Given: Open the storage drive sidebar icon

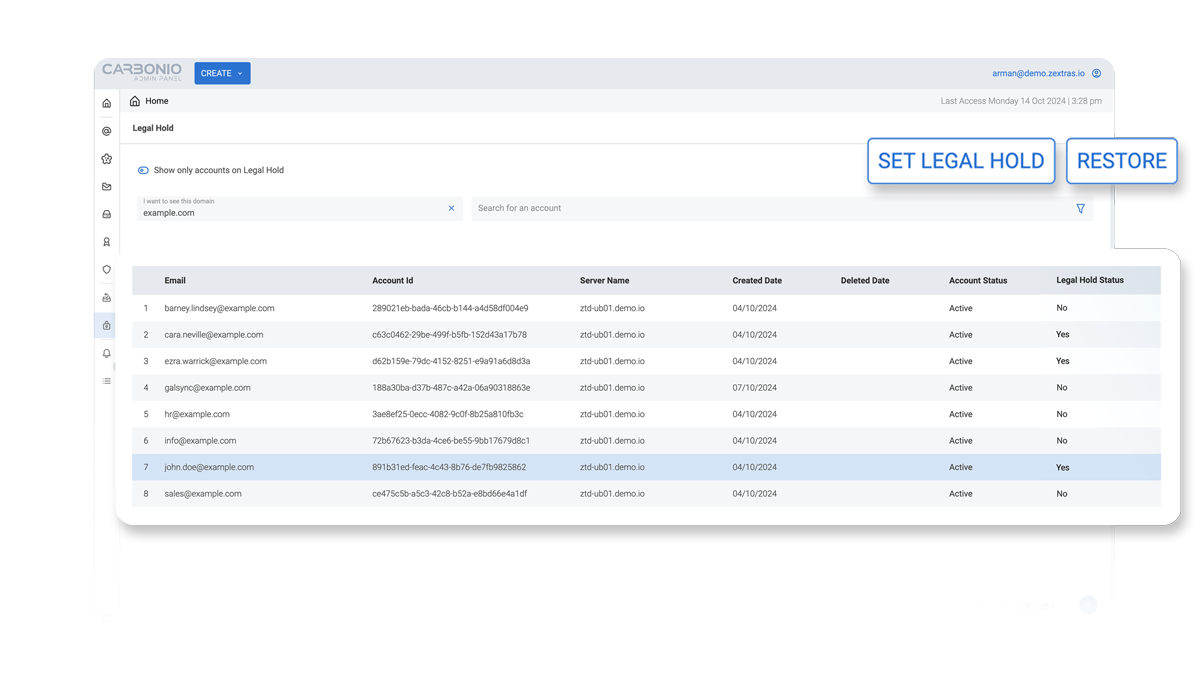Looking at the screenshot, I should click(107, 214).
